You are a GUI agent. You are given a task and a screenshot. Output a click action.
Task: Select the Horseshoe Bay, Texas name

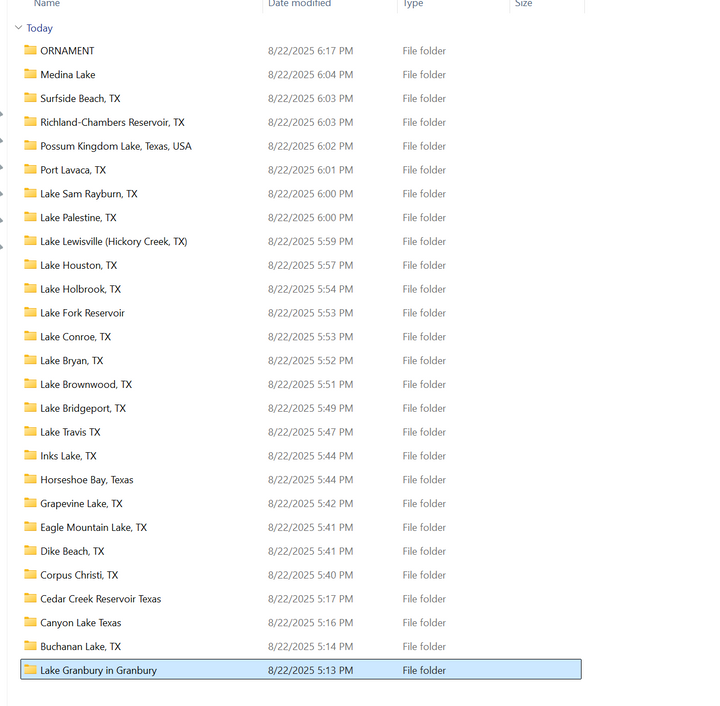(x=87, y=481)
